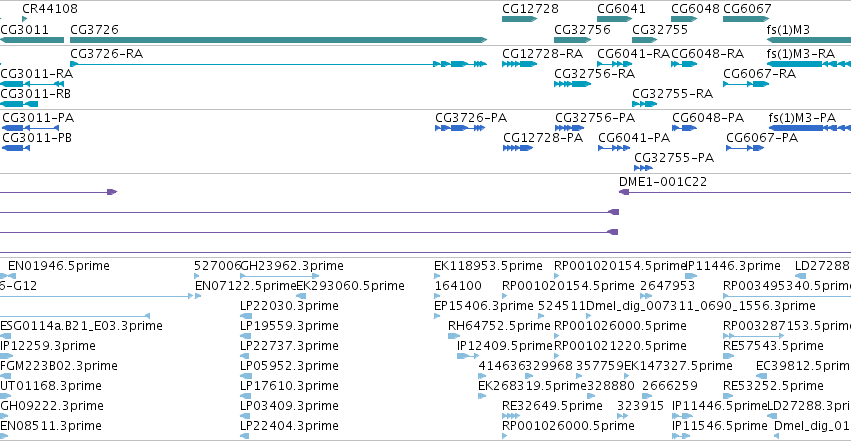Select the 164100 feature label
This screenshot has height=441, width=851.
[458, 286]
